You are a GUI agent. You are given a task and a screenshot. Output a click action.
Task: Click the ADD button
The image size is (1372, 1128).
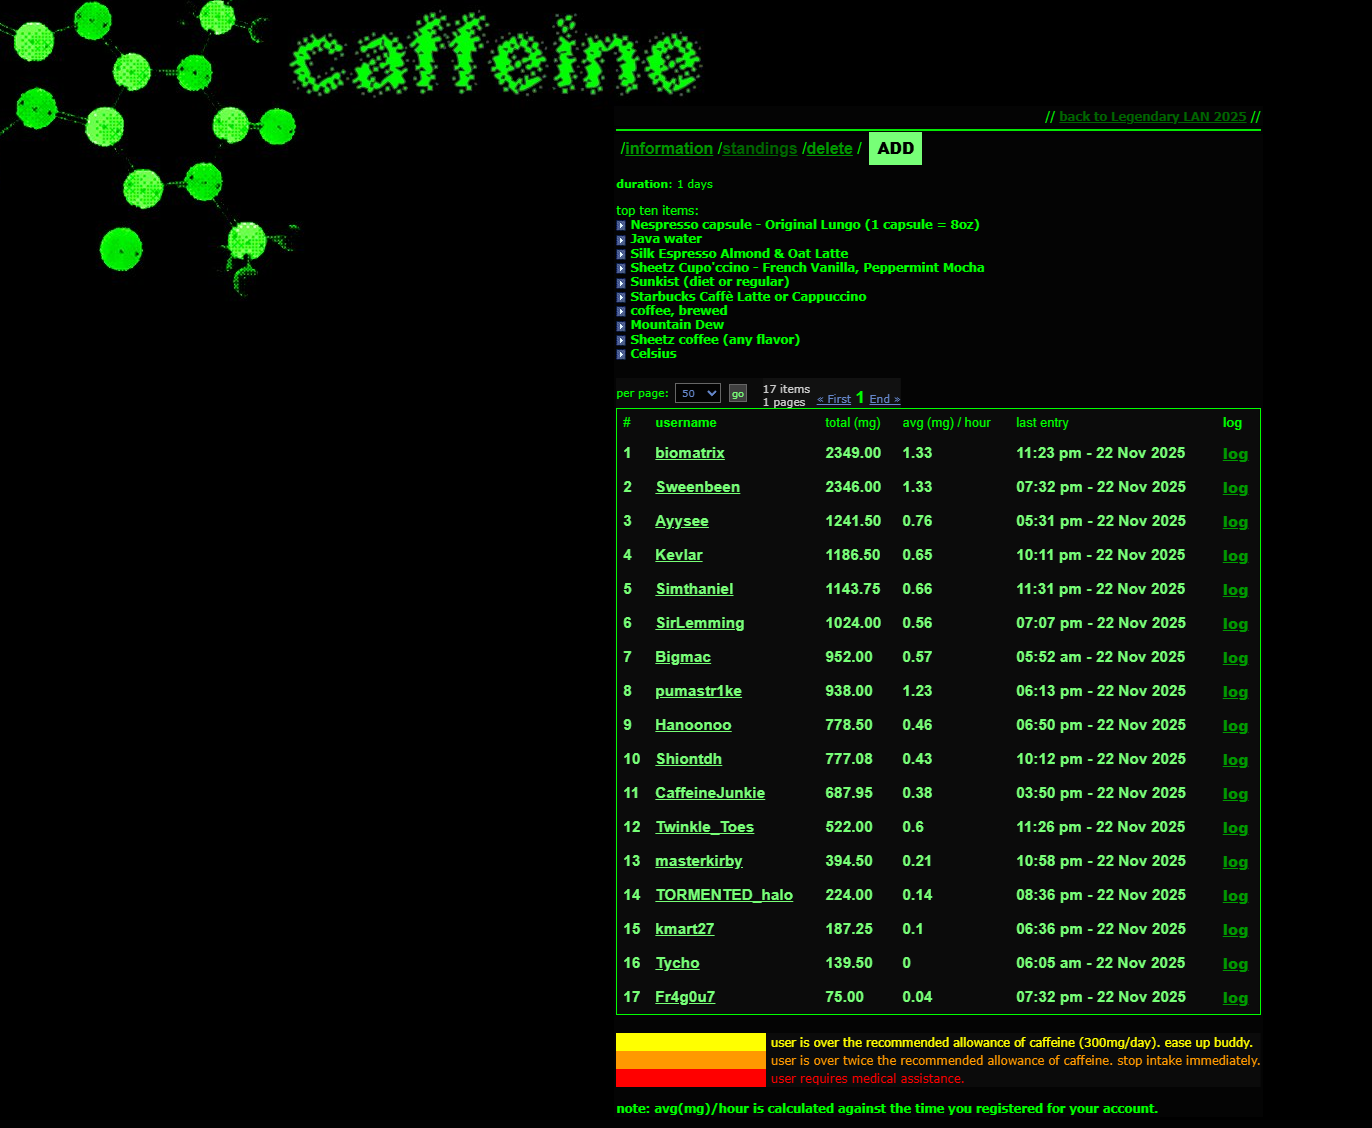pyautogui.click(x=895, y=148)
